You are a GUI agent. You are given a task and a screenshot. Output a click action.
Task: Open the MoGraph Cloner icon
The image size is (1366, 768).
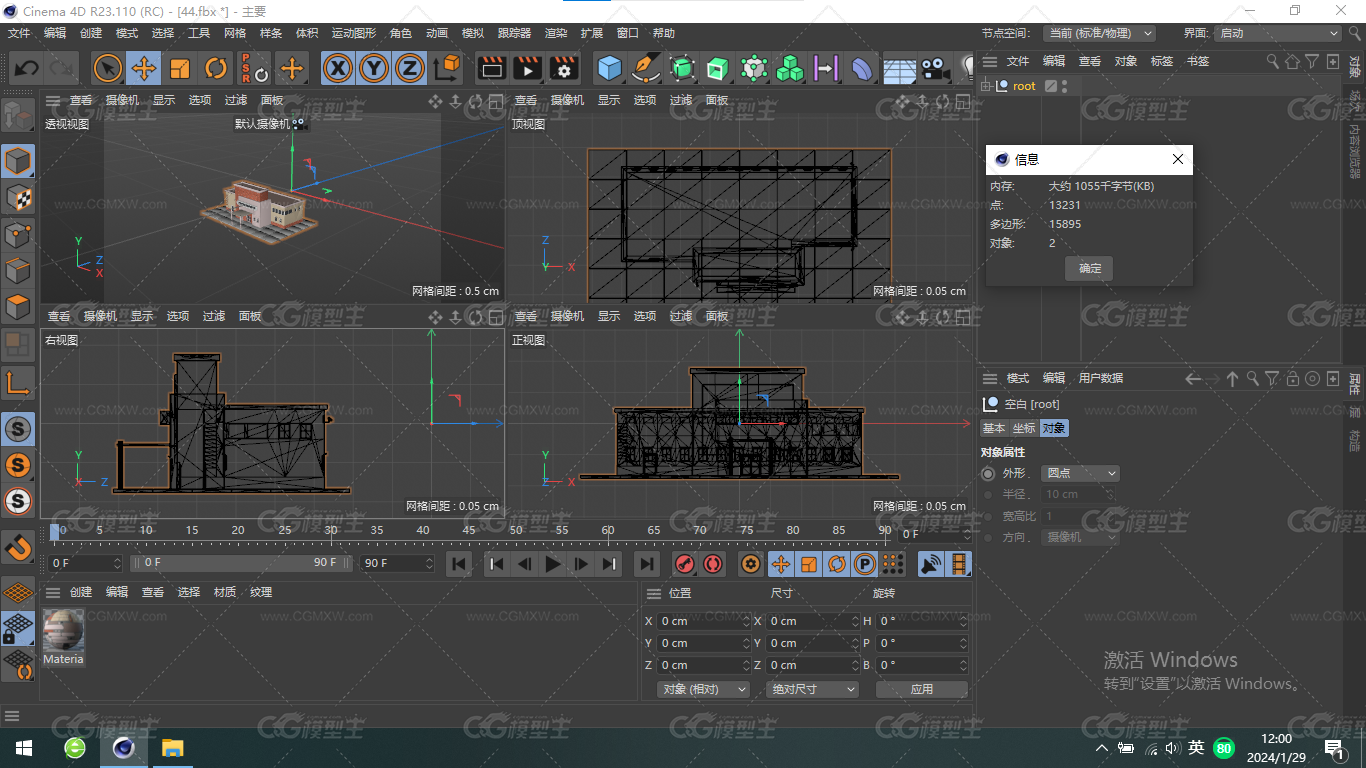tap(754, 68)
